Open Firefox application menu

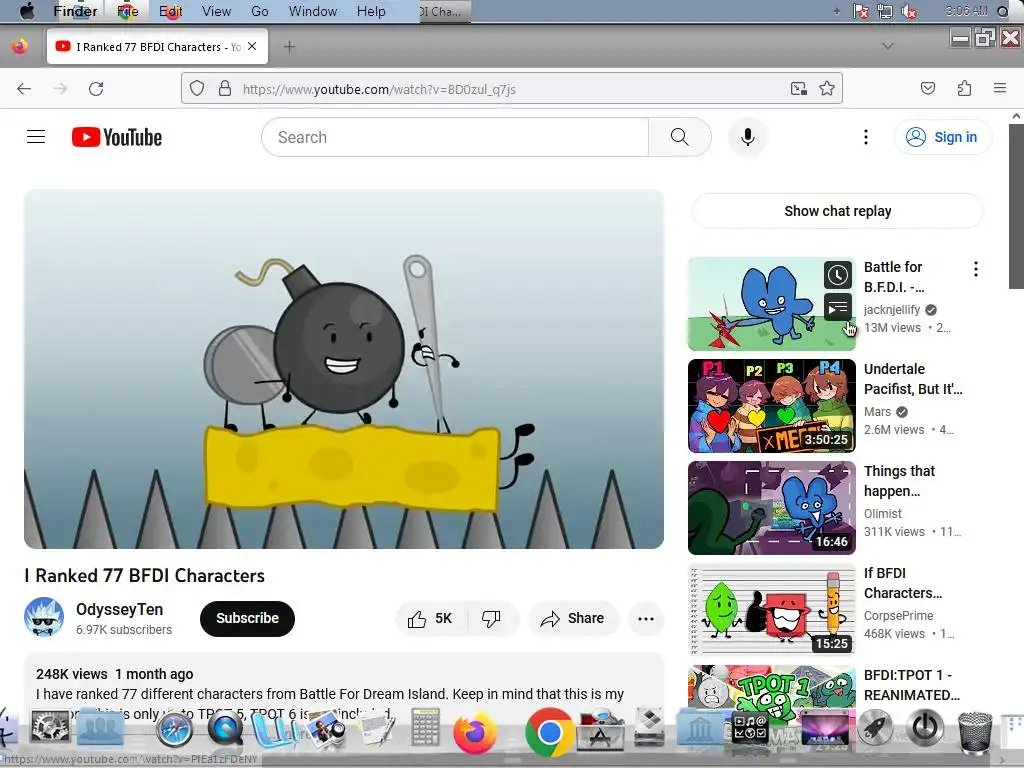1000,88
